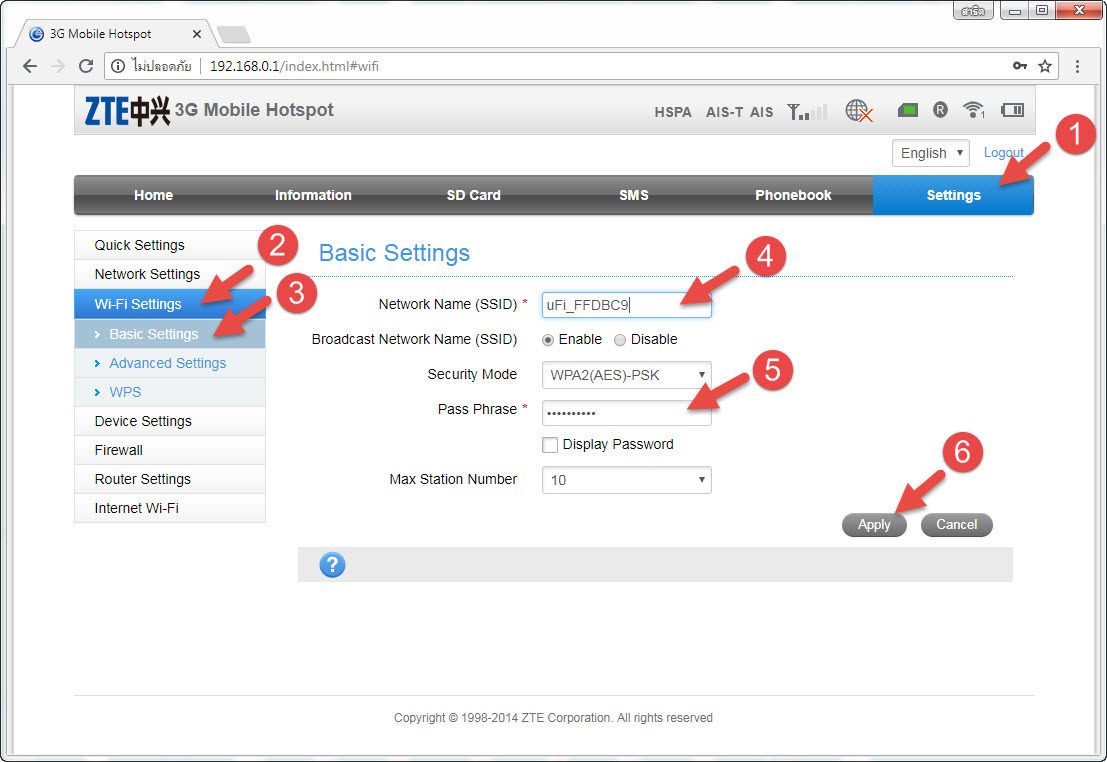Select Enable for Broadcast Network Name
Image resolution: width=1107 pixels, height=762 pixels.
[548, 340]
